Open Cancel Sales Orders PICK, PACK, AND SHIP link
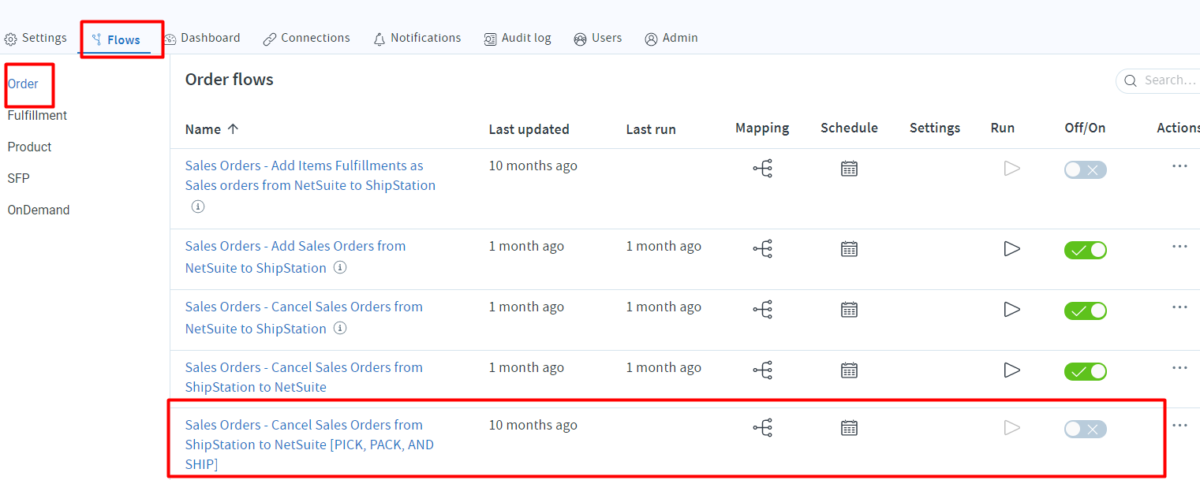This screenshot has height=480, width=1200. [x=309, y=445]
